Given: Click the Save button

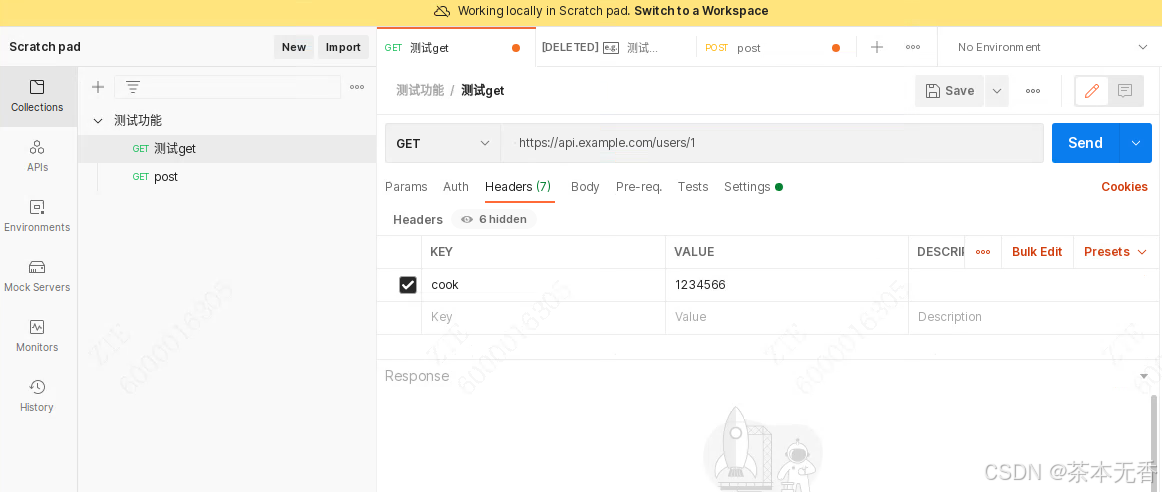Looking at the screenshot, I should tap(949, 91).
